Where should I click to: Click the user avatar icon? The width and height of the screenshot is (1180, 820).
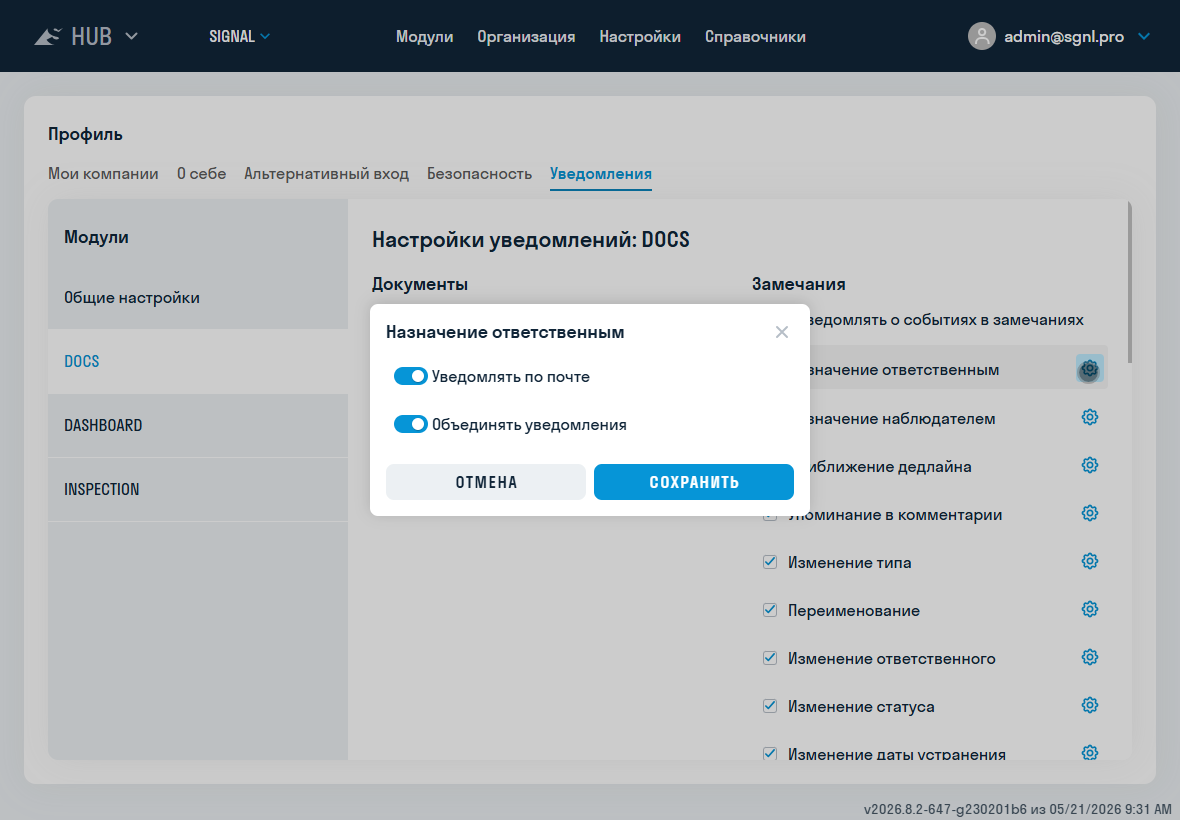pyautogui.click(x=981, y=36)
